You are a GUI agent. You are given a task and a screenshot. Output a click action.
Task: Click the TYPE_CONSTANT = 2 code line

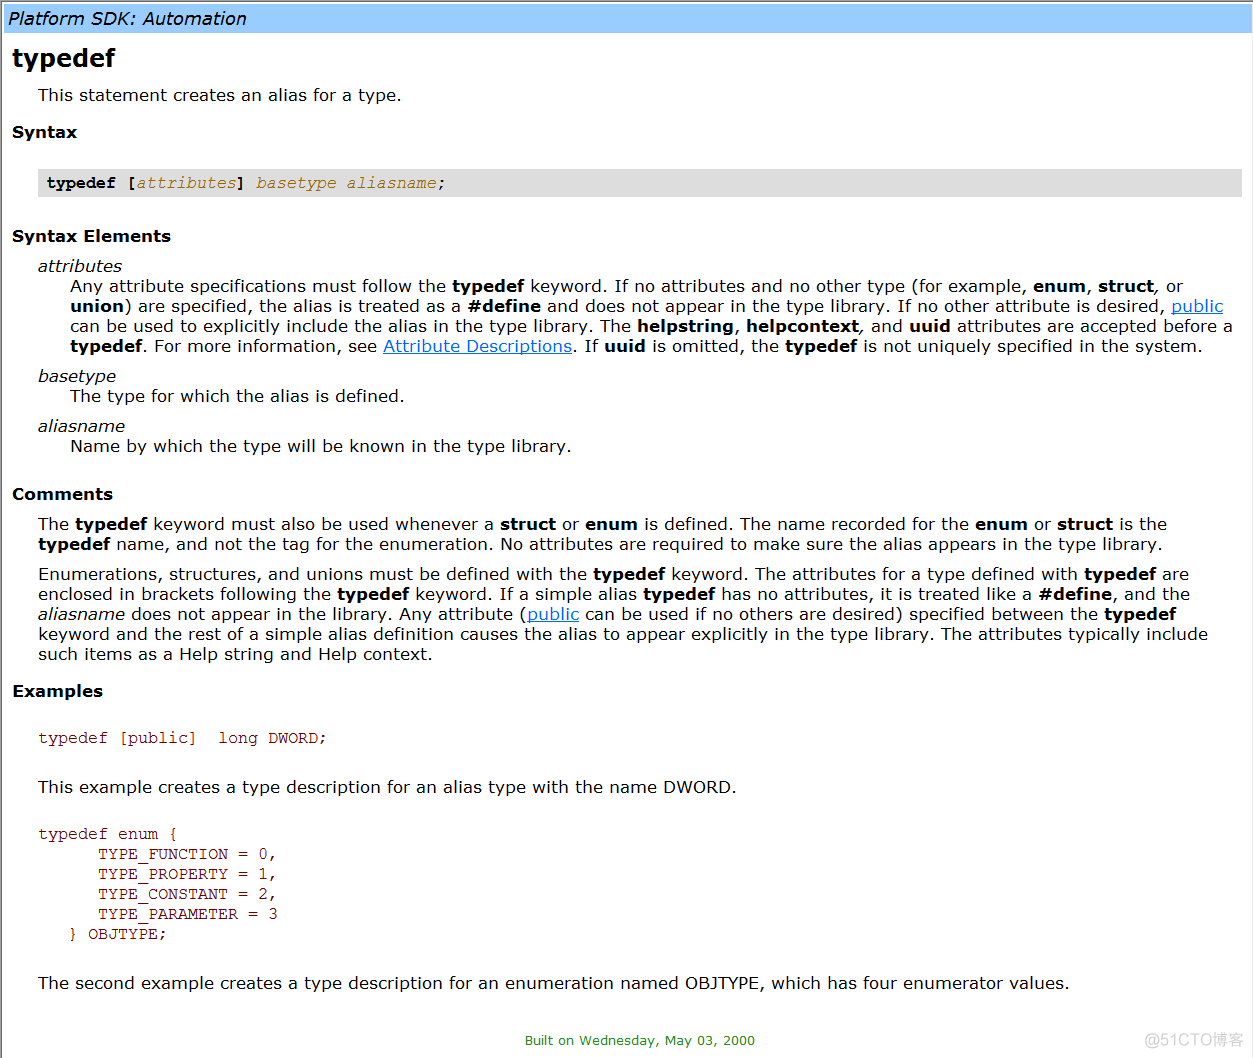[187, 894]
